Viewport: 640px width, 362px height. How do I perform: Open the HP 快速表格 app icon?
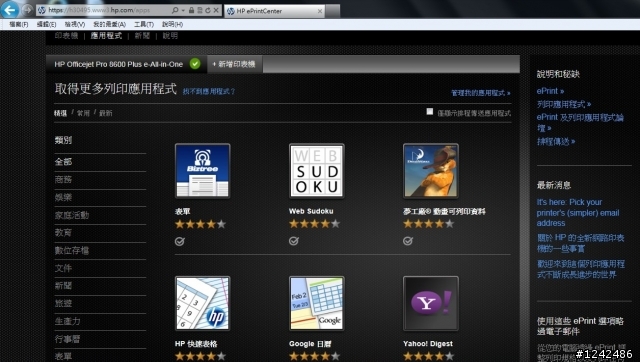click(x=202, y=303)
